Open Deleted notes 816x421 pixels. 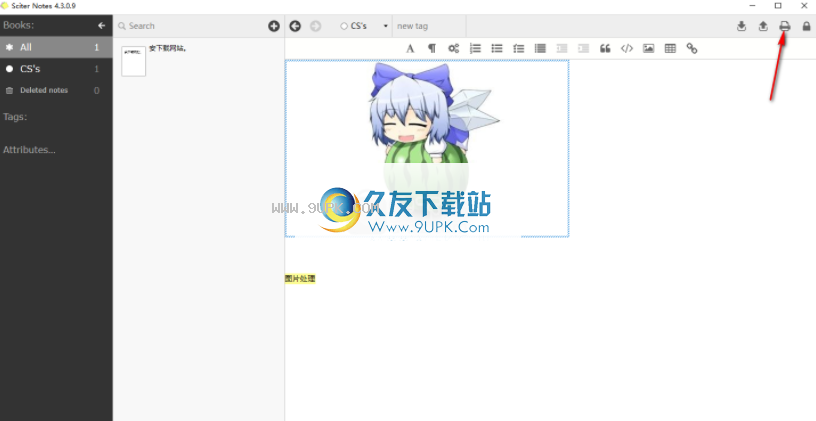[56, 91]
